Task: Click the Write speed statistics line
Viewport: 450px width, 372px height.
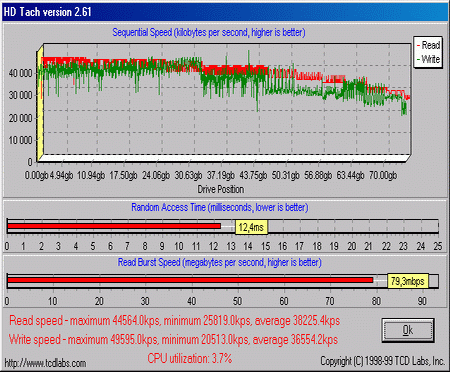Action: (173, 340)
